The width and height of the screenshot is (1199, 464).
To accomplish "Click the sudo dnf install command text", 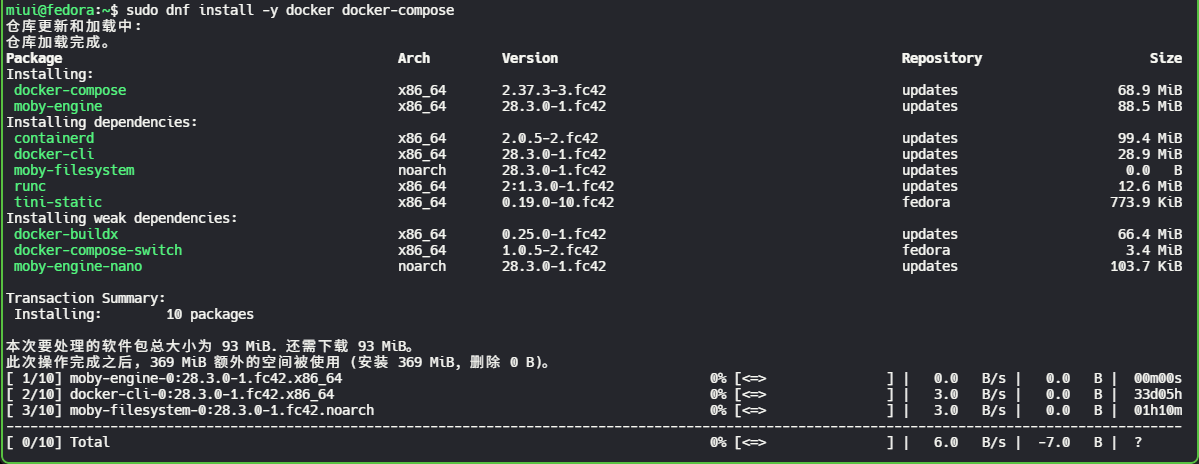I will [x=290, y=10].
